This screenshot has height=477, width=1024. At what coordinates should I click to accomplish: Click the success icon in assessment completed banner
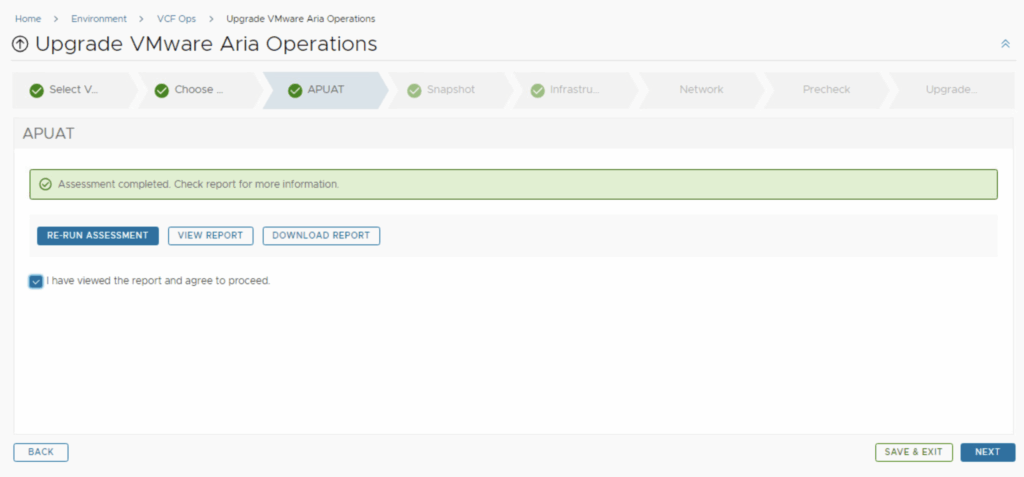coord(45,184)
